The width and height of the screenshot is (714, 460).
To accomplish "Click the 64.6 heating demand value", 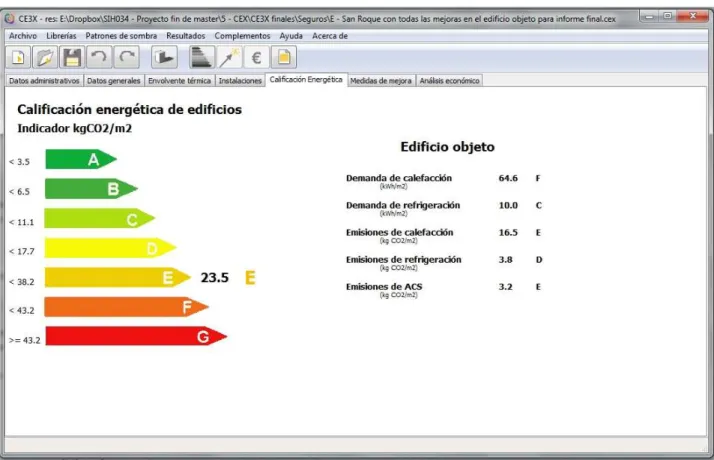I will (508, 178).
